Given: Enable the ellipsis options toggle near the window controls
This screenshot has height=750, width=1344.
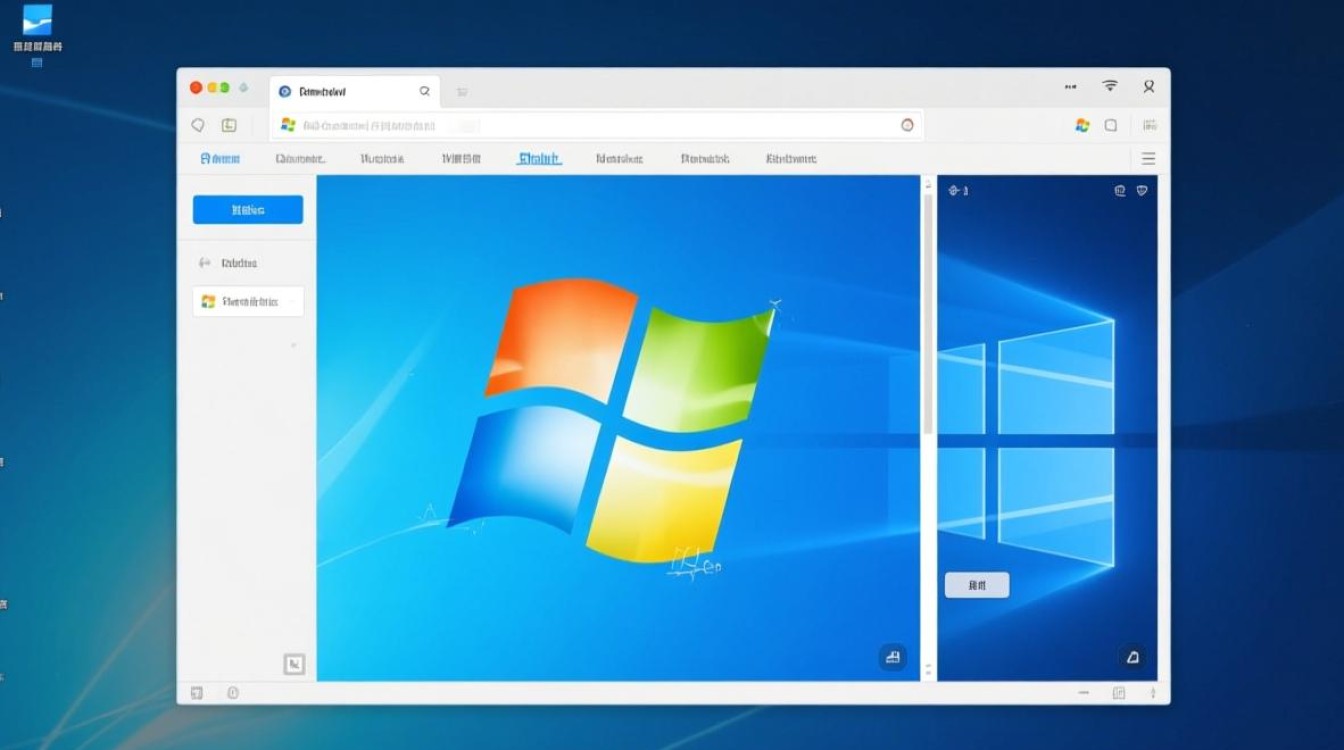Looking at the screenshot, I should coord(1070,87).
